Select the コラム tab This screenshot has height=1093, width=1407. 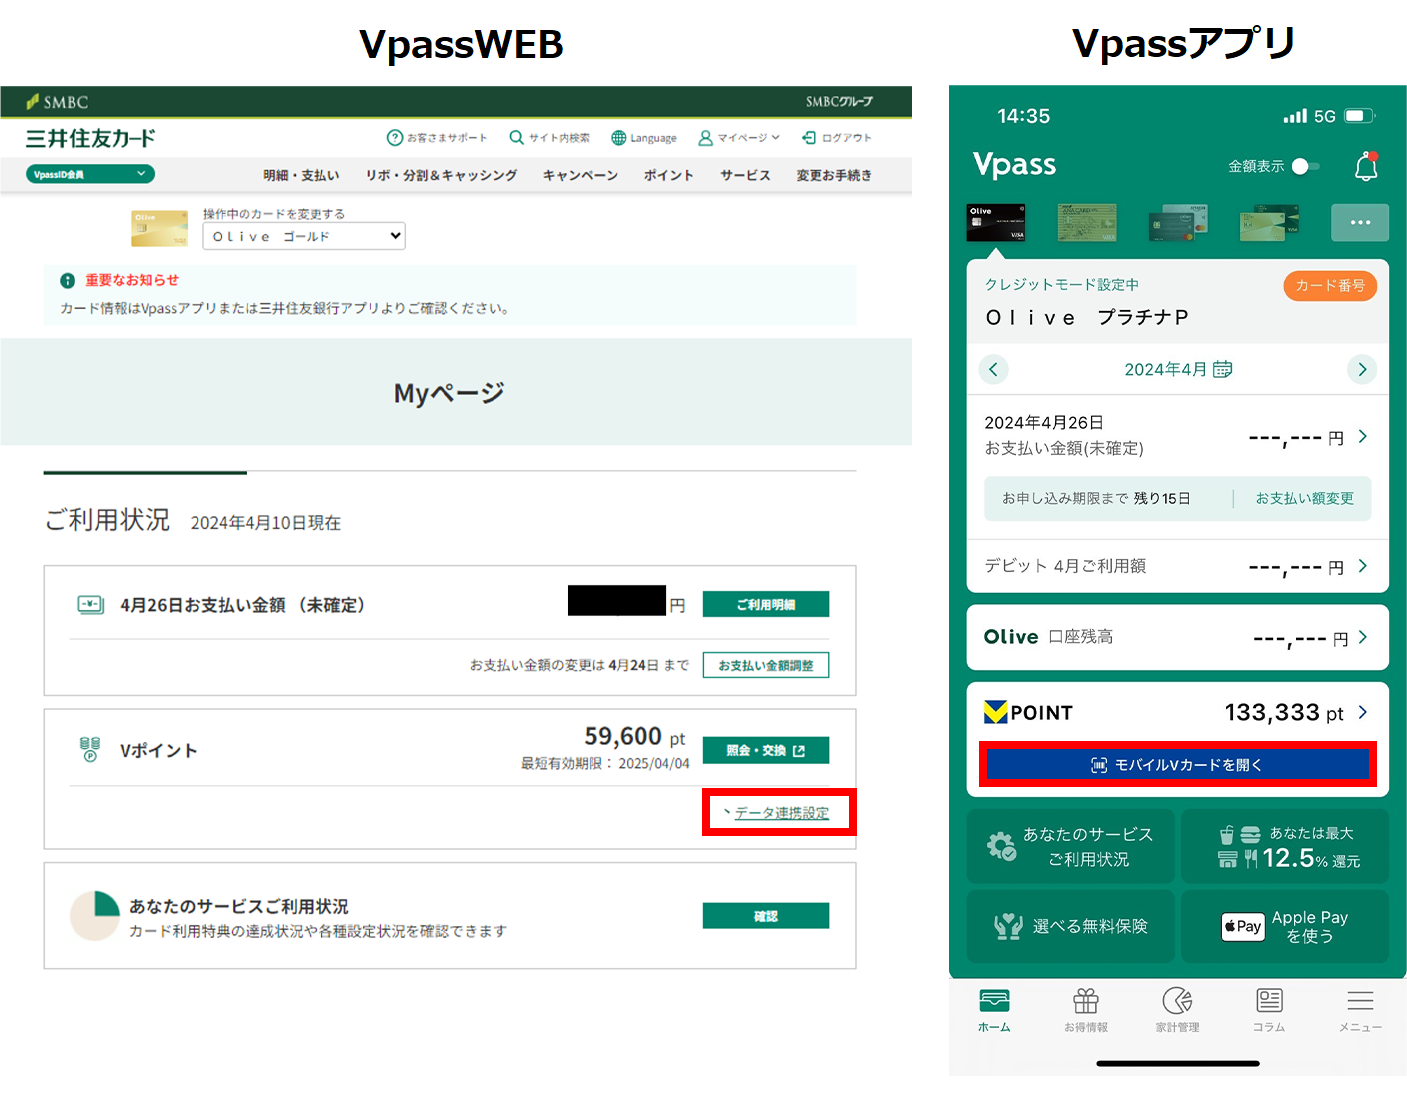pos(1269,1010)
